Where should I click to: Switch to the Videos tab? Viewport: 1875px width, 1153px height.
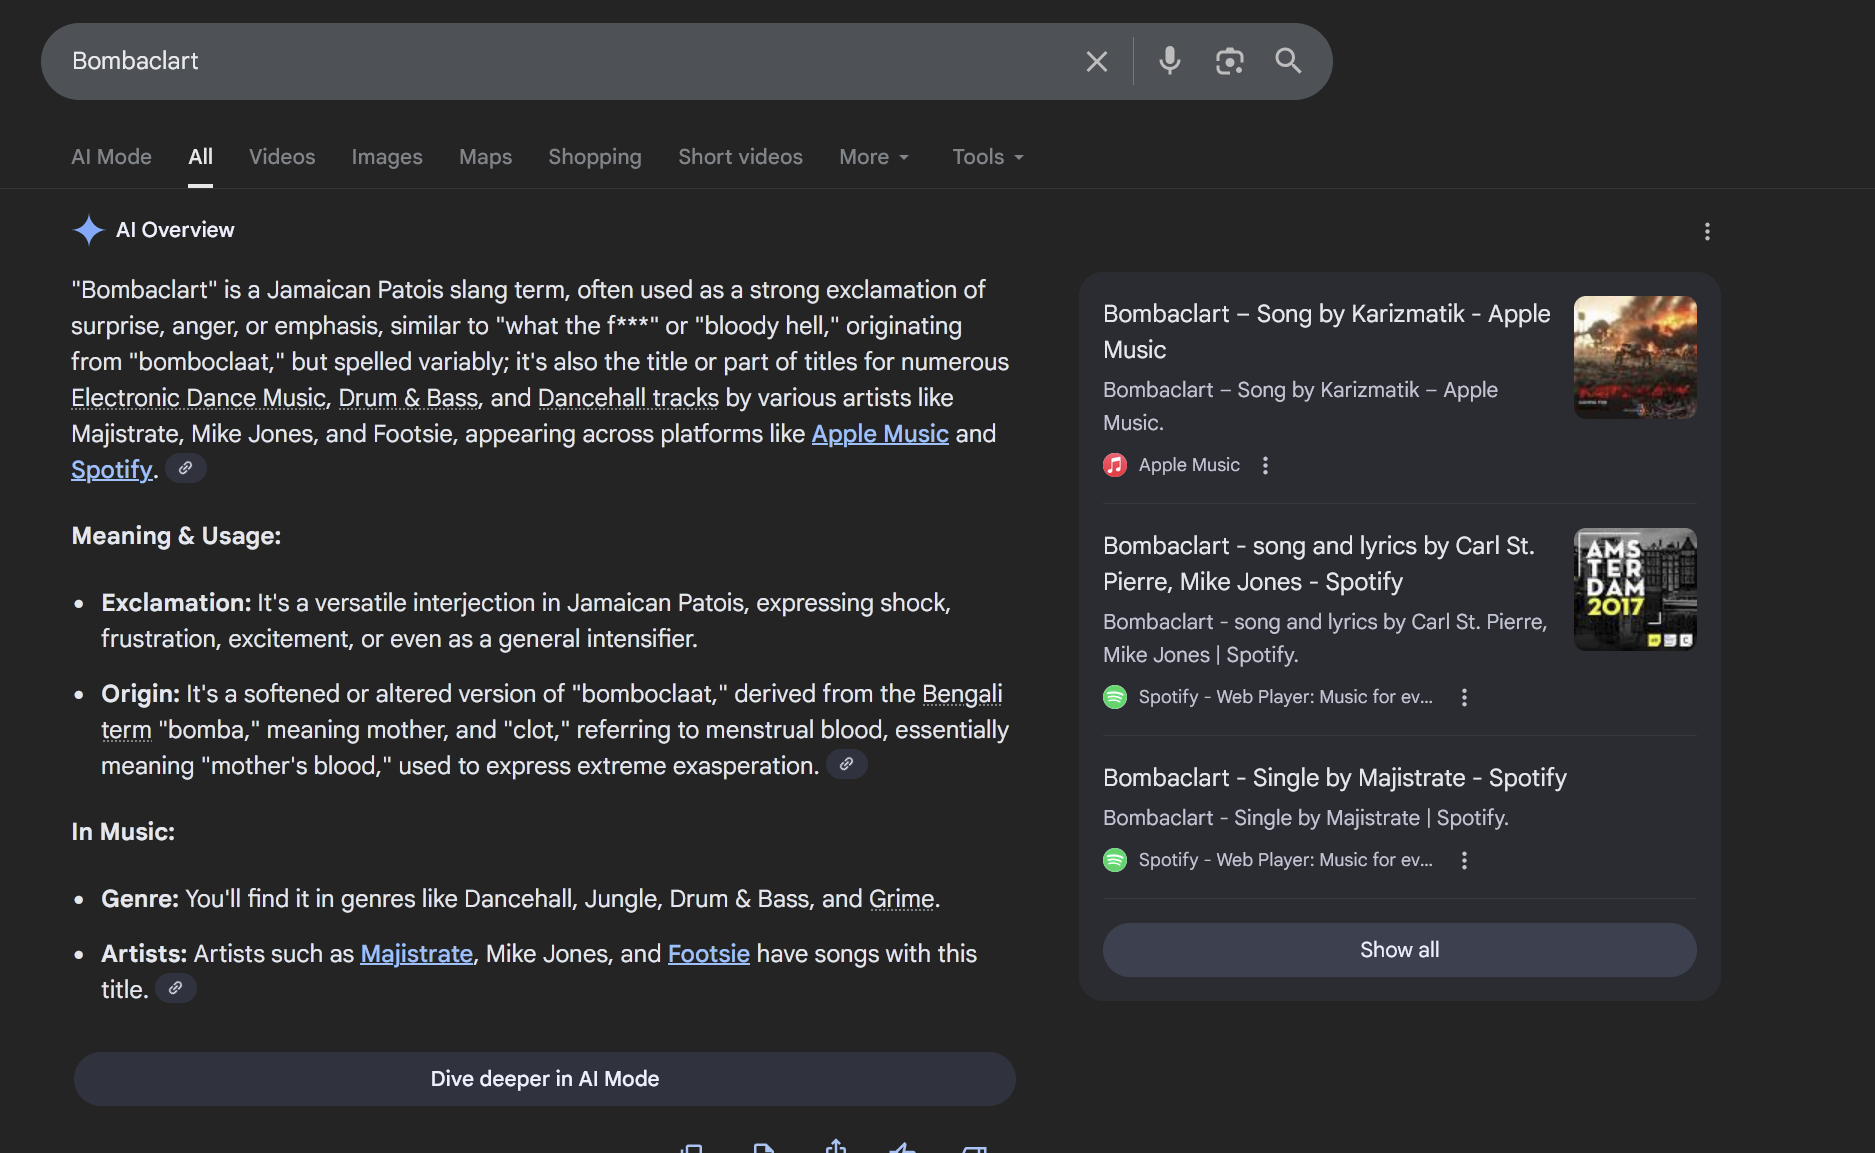coord(282,157)
